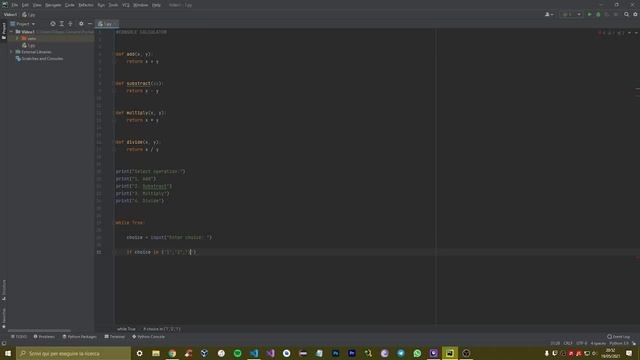Open the Tools menu
The width and height of the screenshot is (640, 360).
coord(113,5)
